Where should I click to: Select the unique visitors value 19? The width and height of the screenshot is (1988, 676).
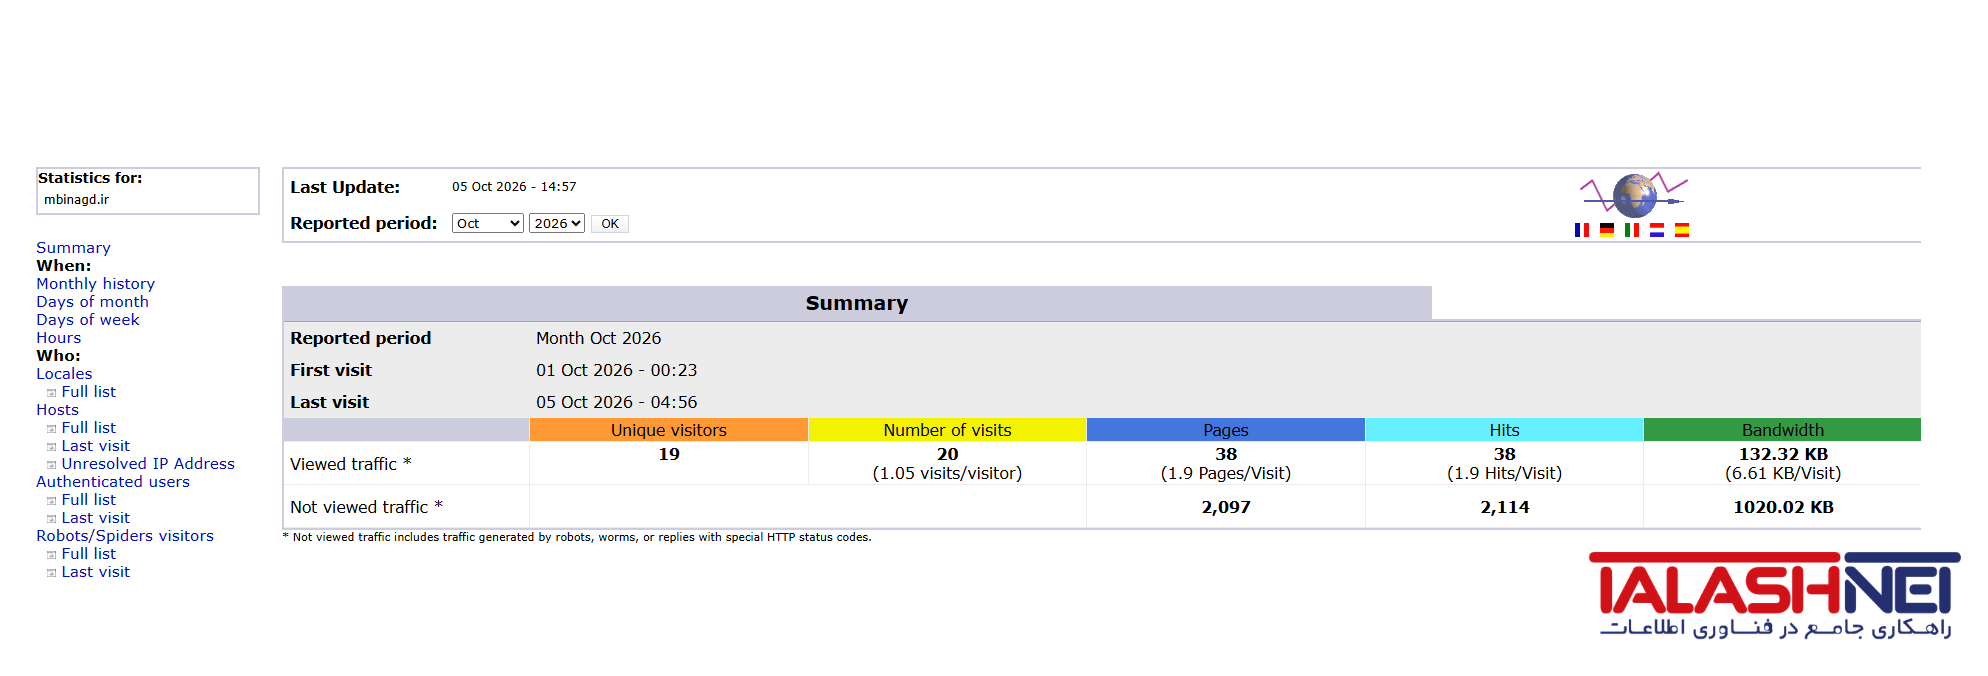pos(669,454)
